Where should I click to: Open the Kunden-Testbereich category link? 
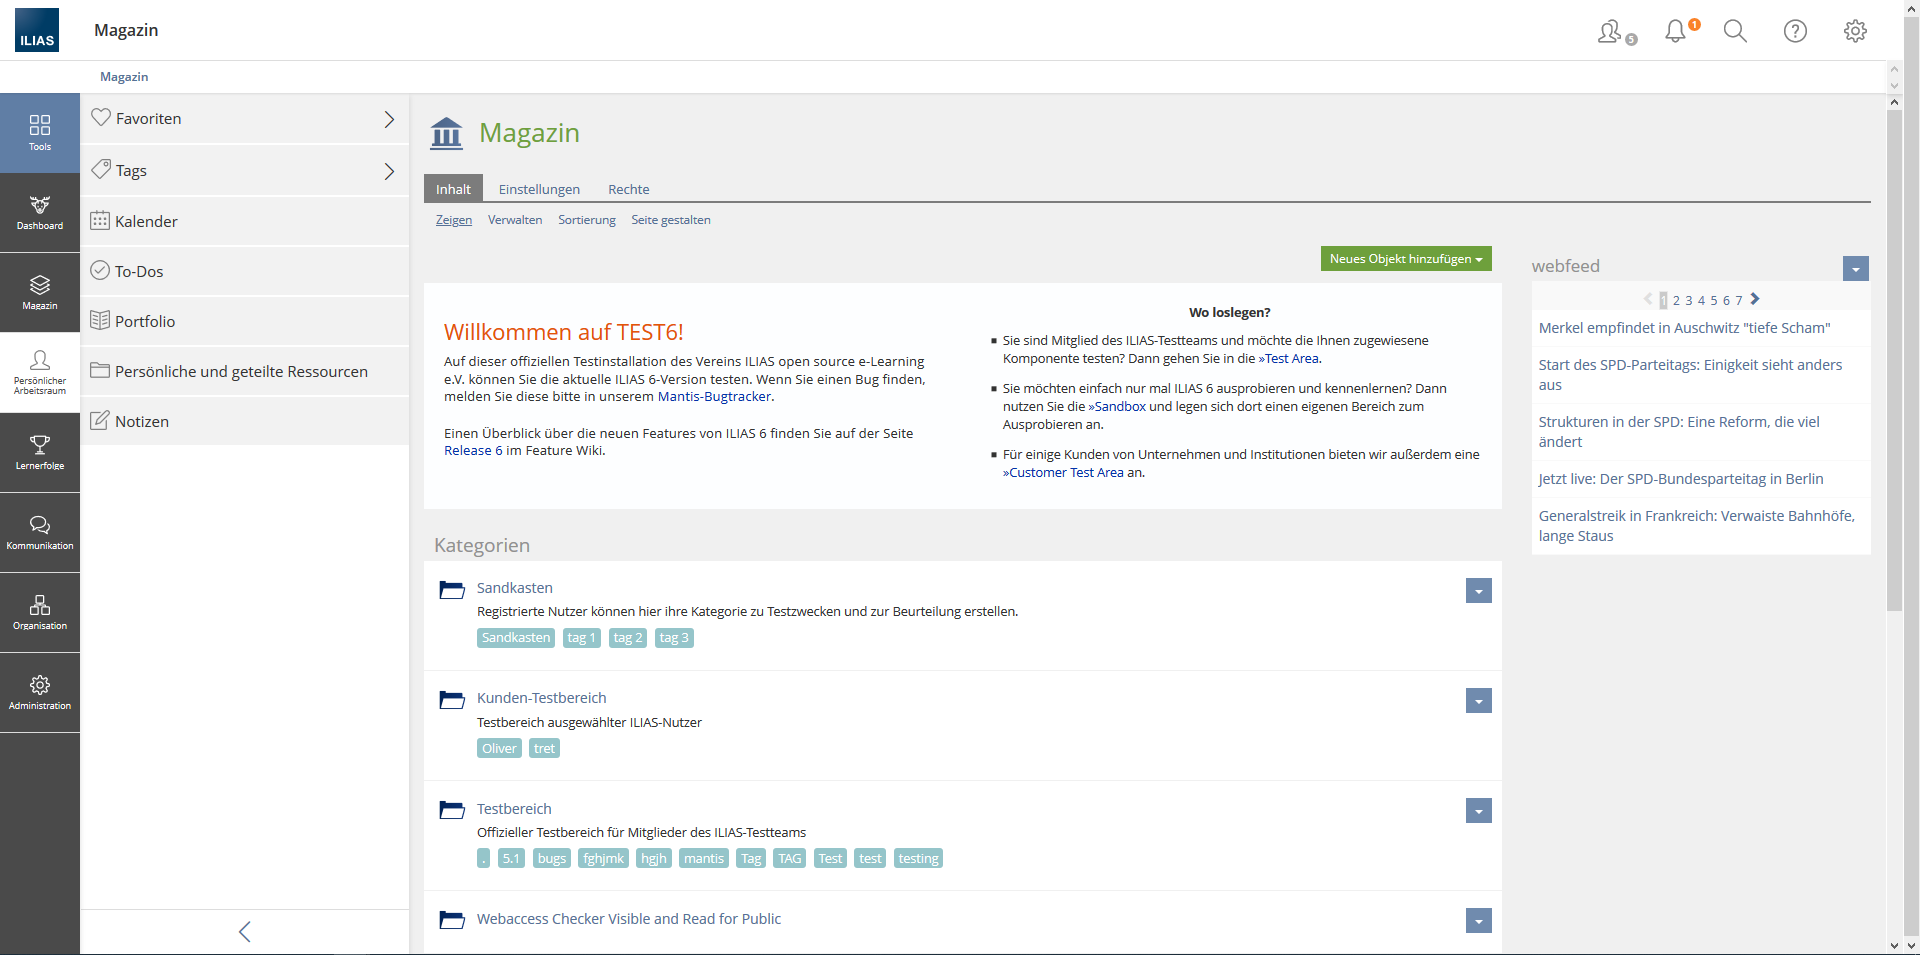pos(541,698)
